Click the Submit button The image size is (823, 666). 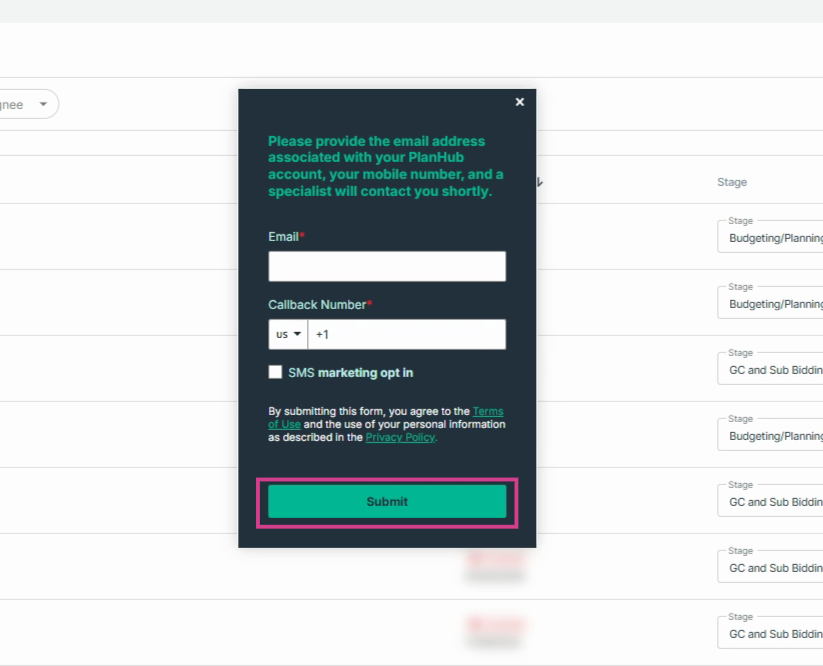tap(387, 502)
